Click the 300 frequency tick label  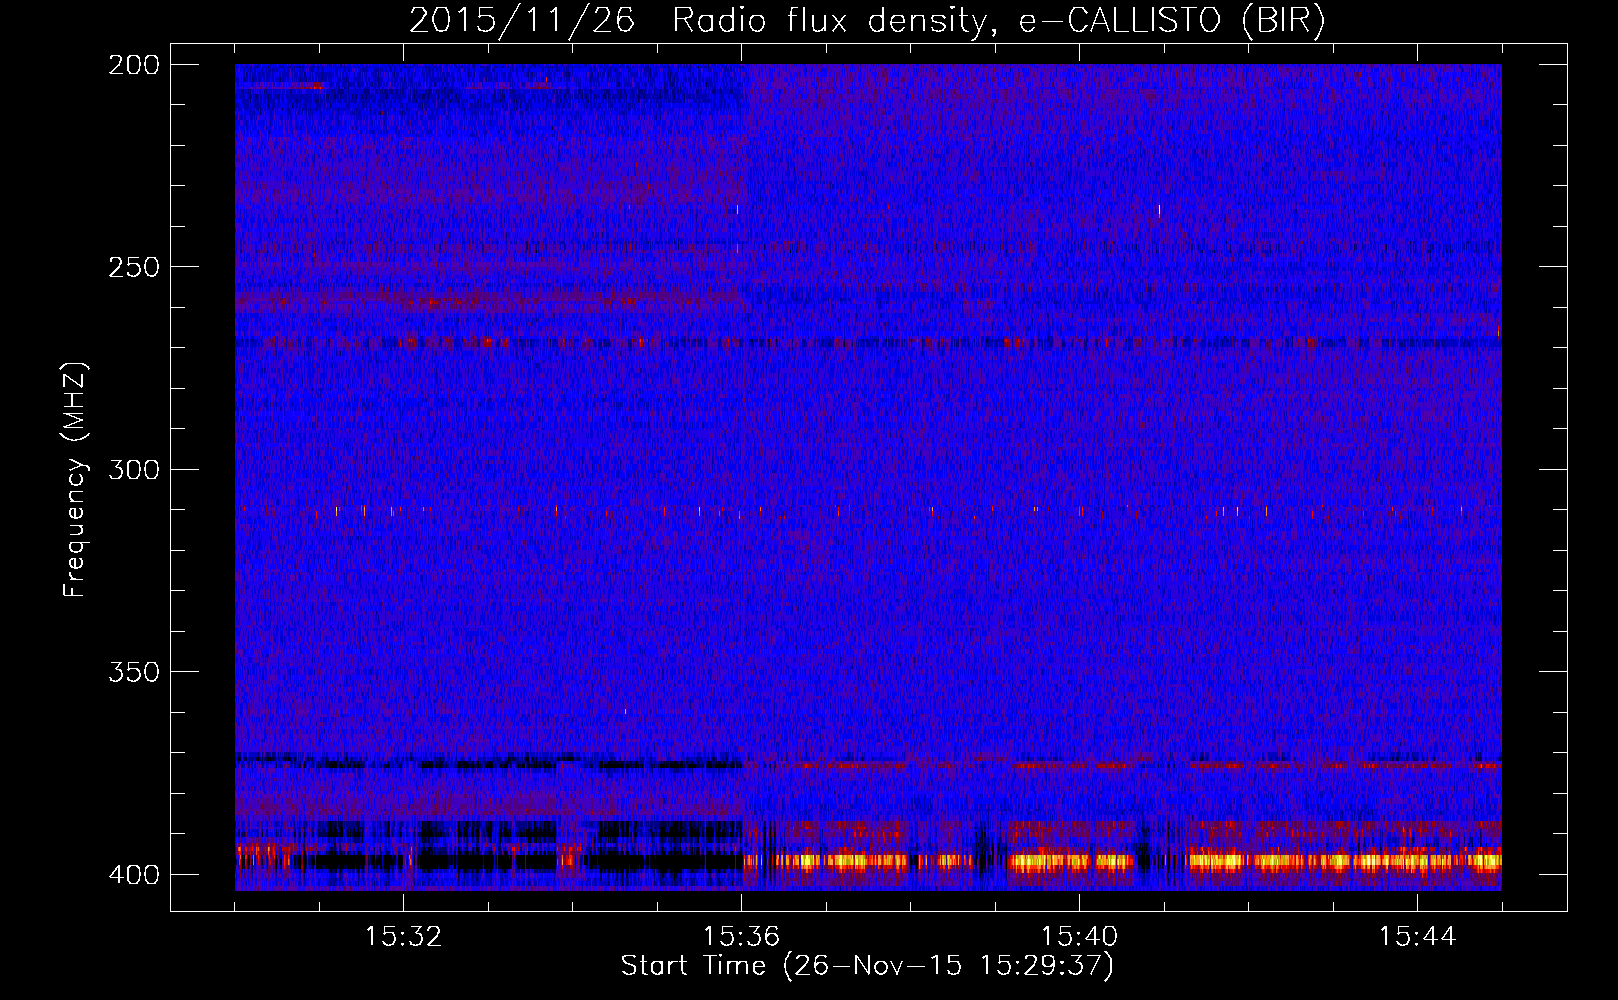tap(134, 470)
